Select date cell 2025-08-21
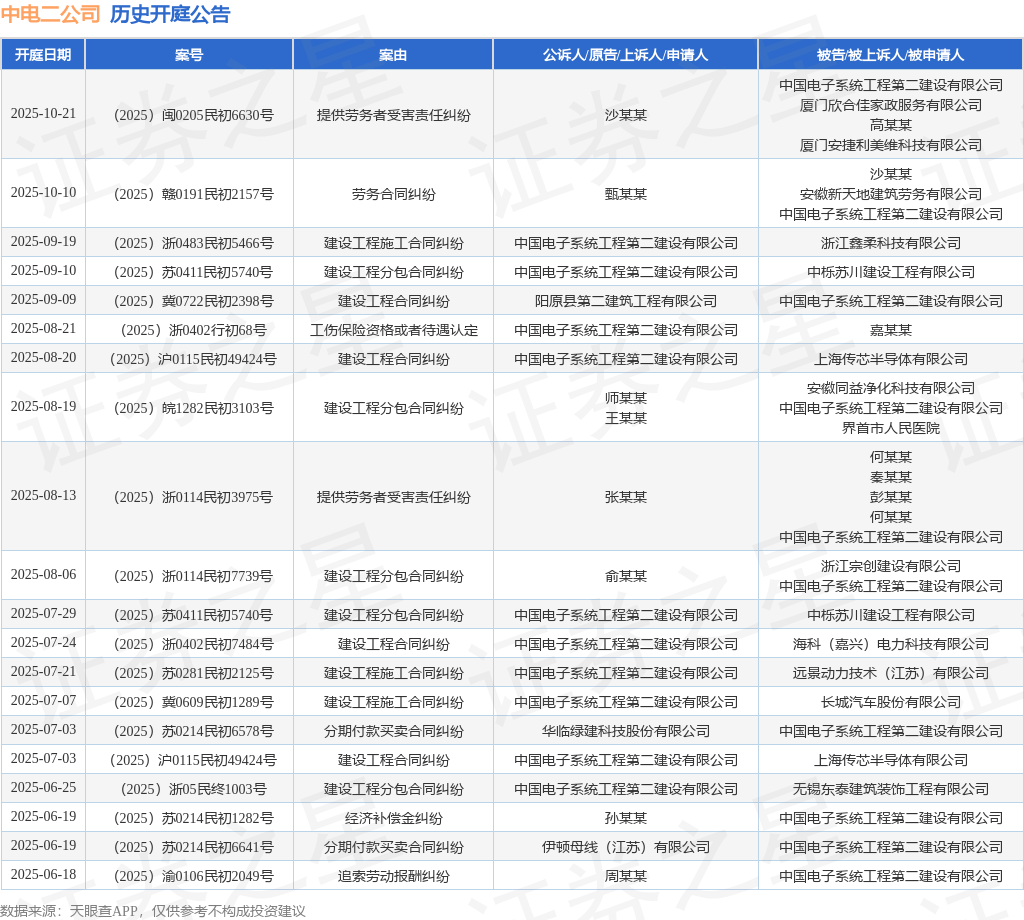This screenshot has width=1024, height=920. pyautogui.click(x=43, y=328)
